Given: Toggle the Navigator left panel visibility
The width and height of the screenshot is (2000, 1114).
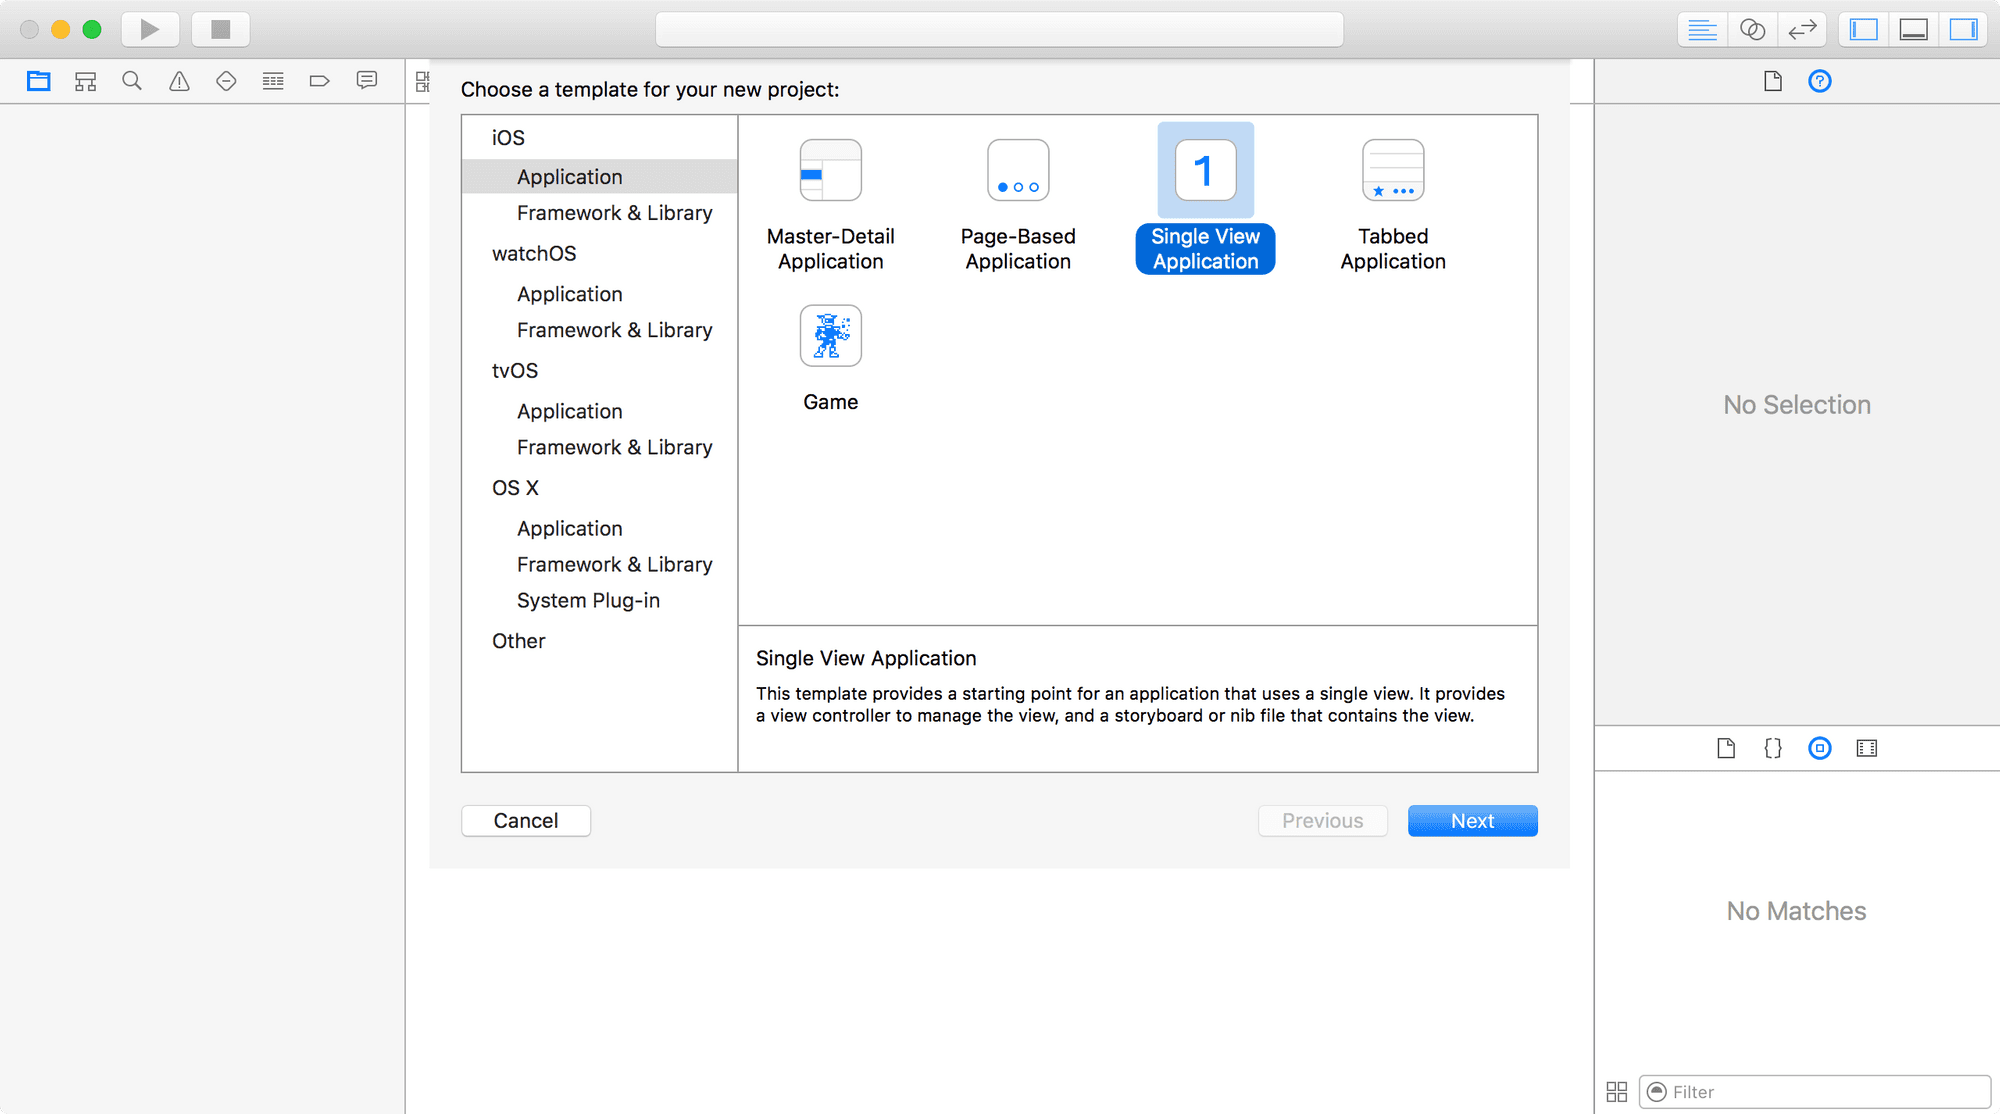Looking at the screenshot, I should (1864, 29).
